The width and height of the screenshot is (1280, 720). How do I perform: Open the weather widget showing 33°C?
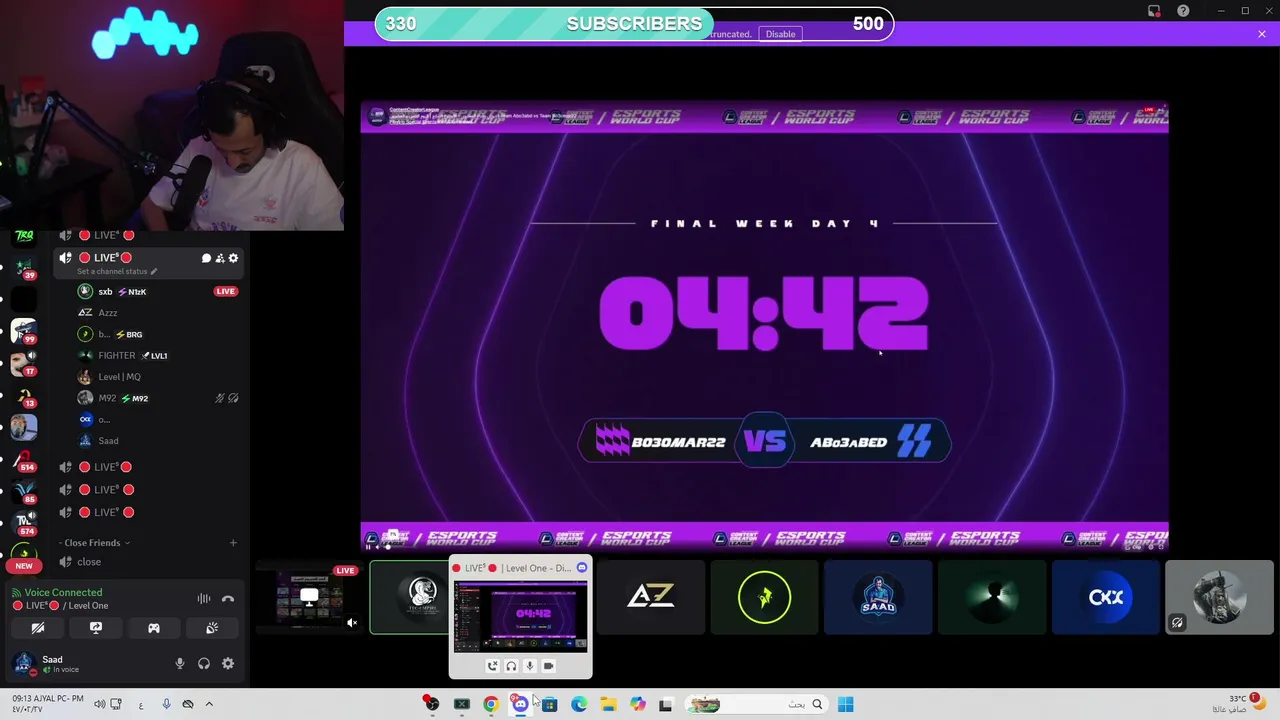coord(1236,704)
